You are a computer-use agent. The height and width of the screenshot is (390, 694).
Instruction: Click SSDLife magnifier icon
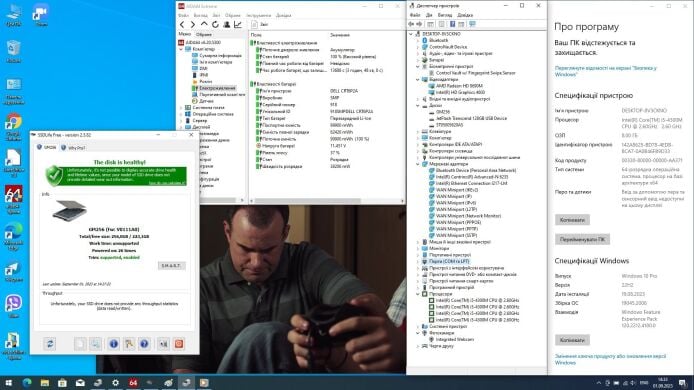[x=95, y=344]
